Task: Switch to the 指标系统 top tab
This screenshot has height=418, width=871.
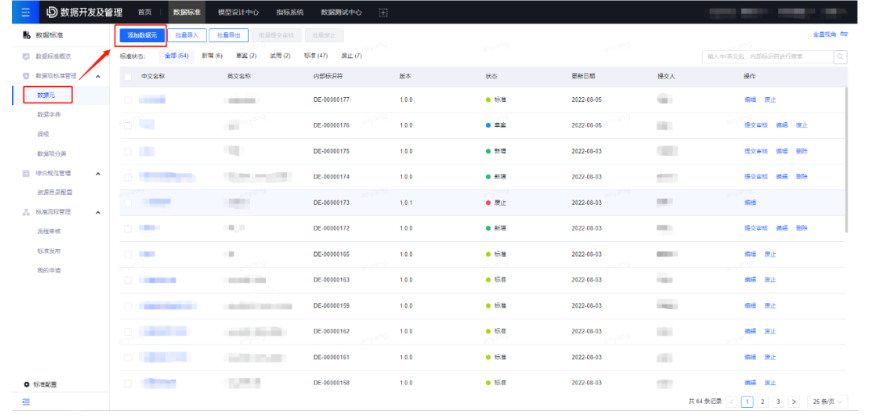Action: (290, 12)
